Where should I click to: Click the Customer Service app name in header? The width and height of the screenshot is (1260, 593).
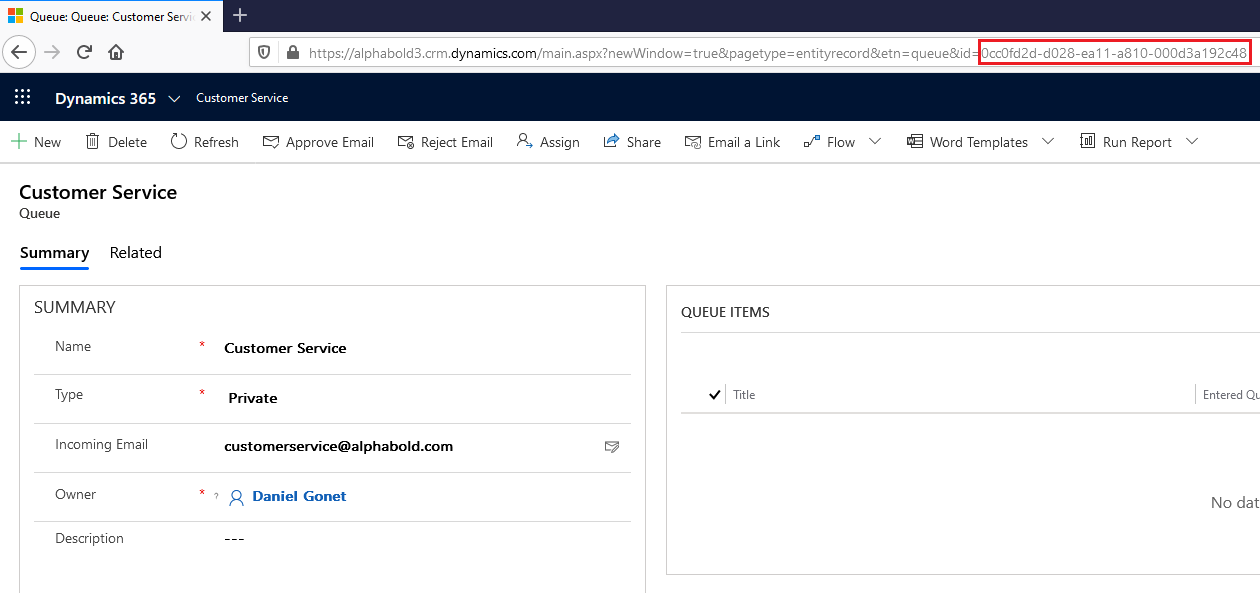242,98
